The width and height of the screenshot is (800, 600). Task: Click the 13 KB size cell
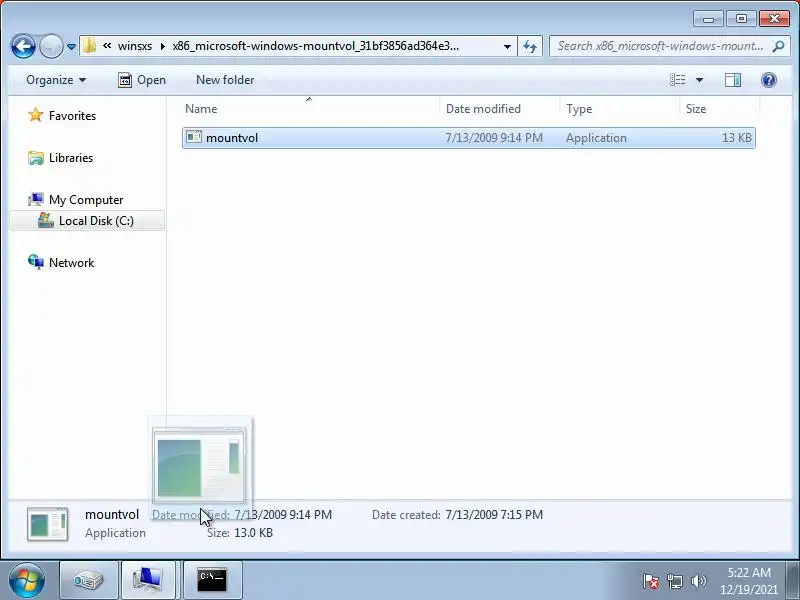tap(736, 138)
